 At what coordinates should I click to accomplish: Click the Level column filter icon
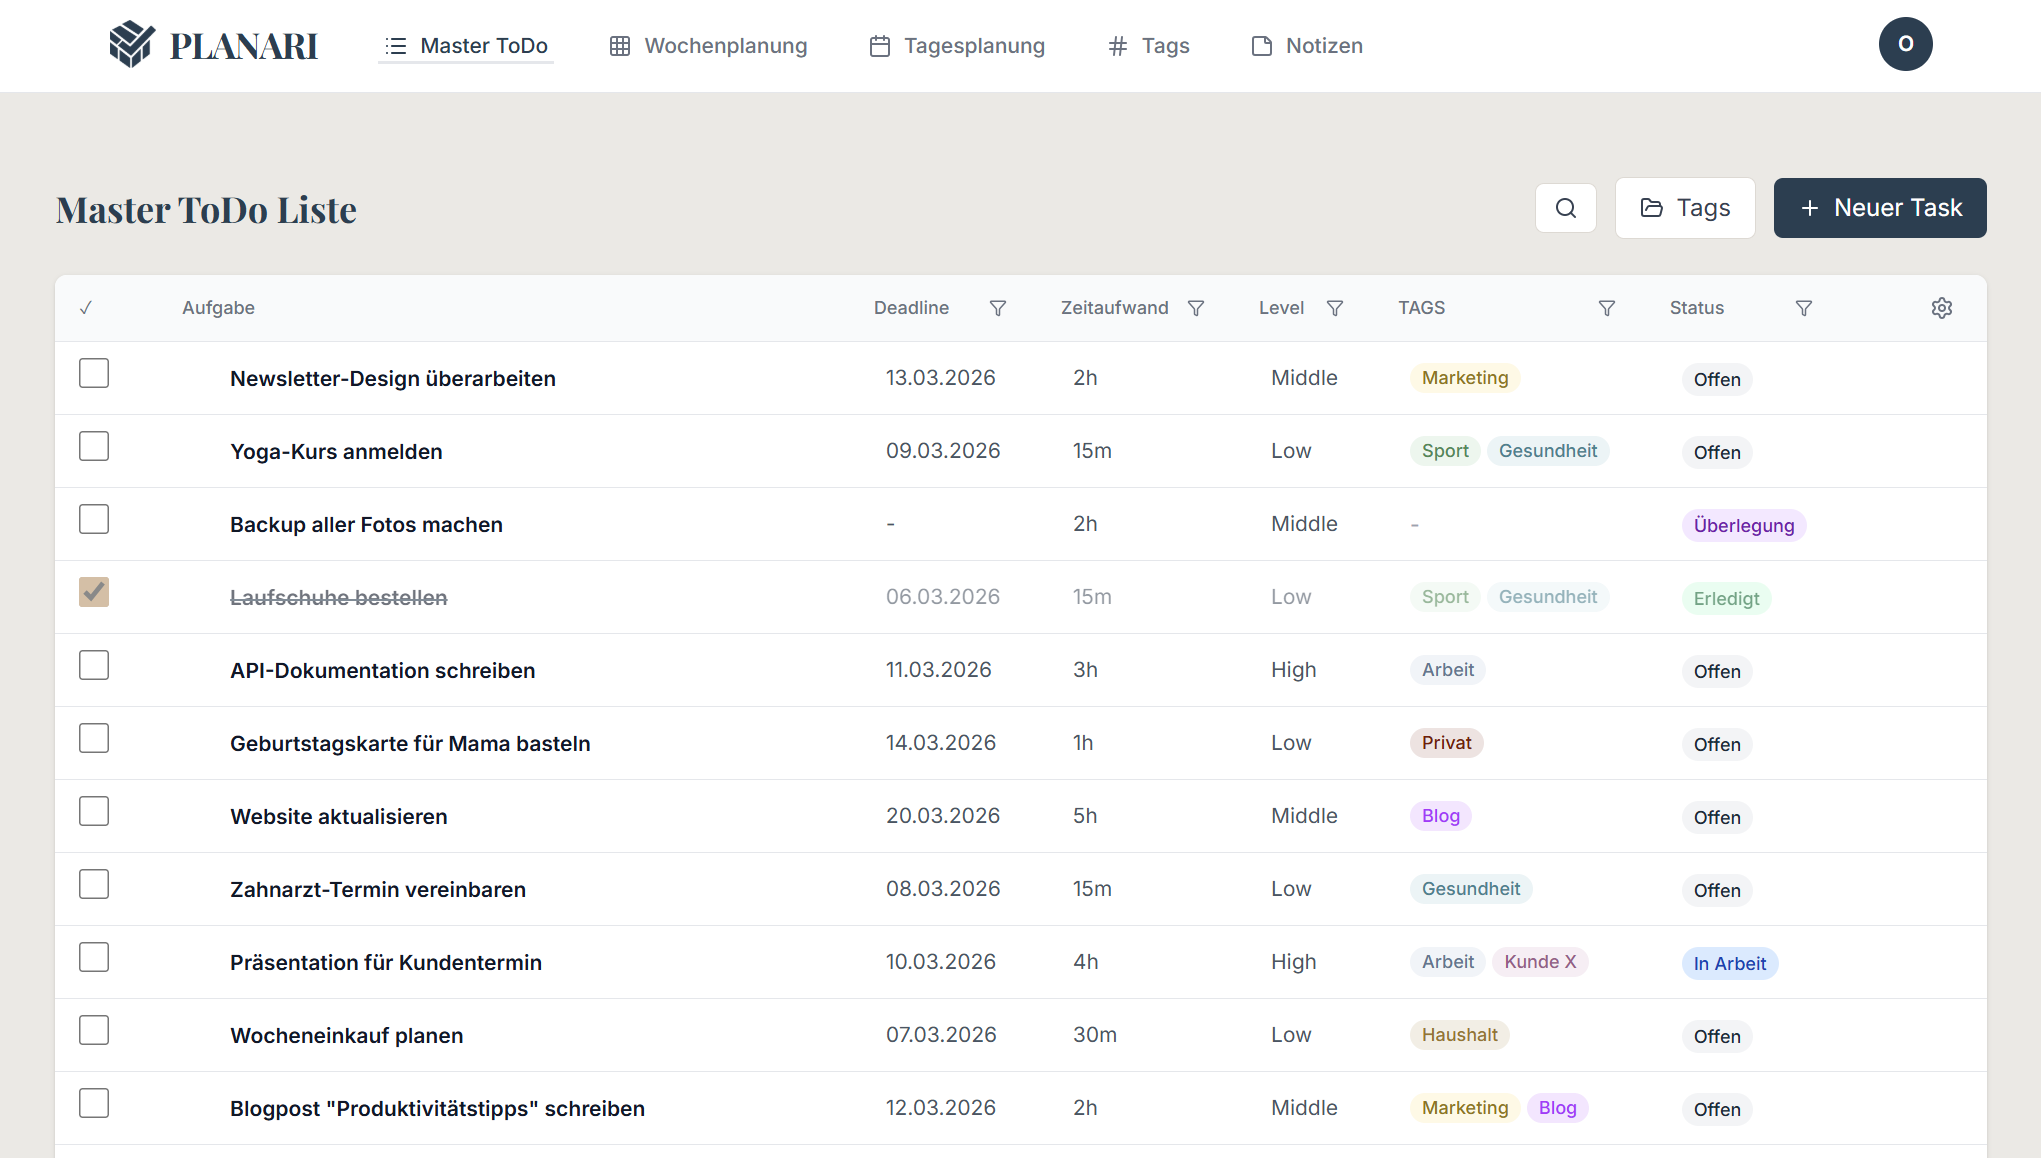coord(1334,308)
